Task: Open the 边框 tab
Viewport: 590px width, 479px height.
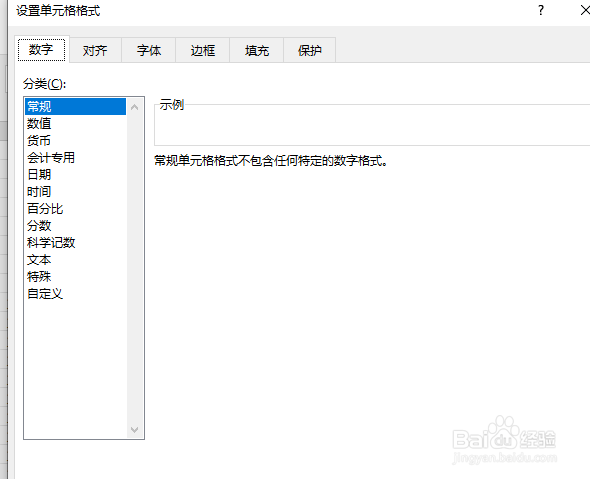Action: [202, 50]
